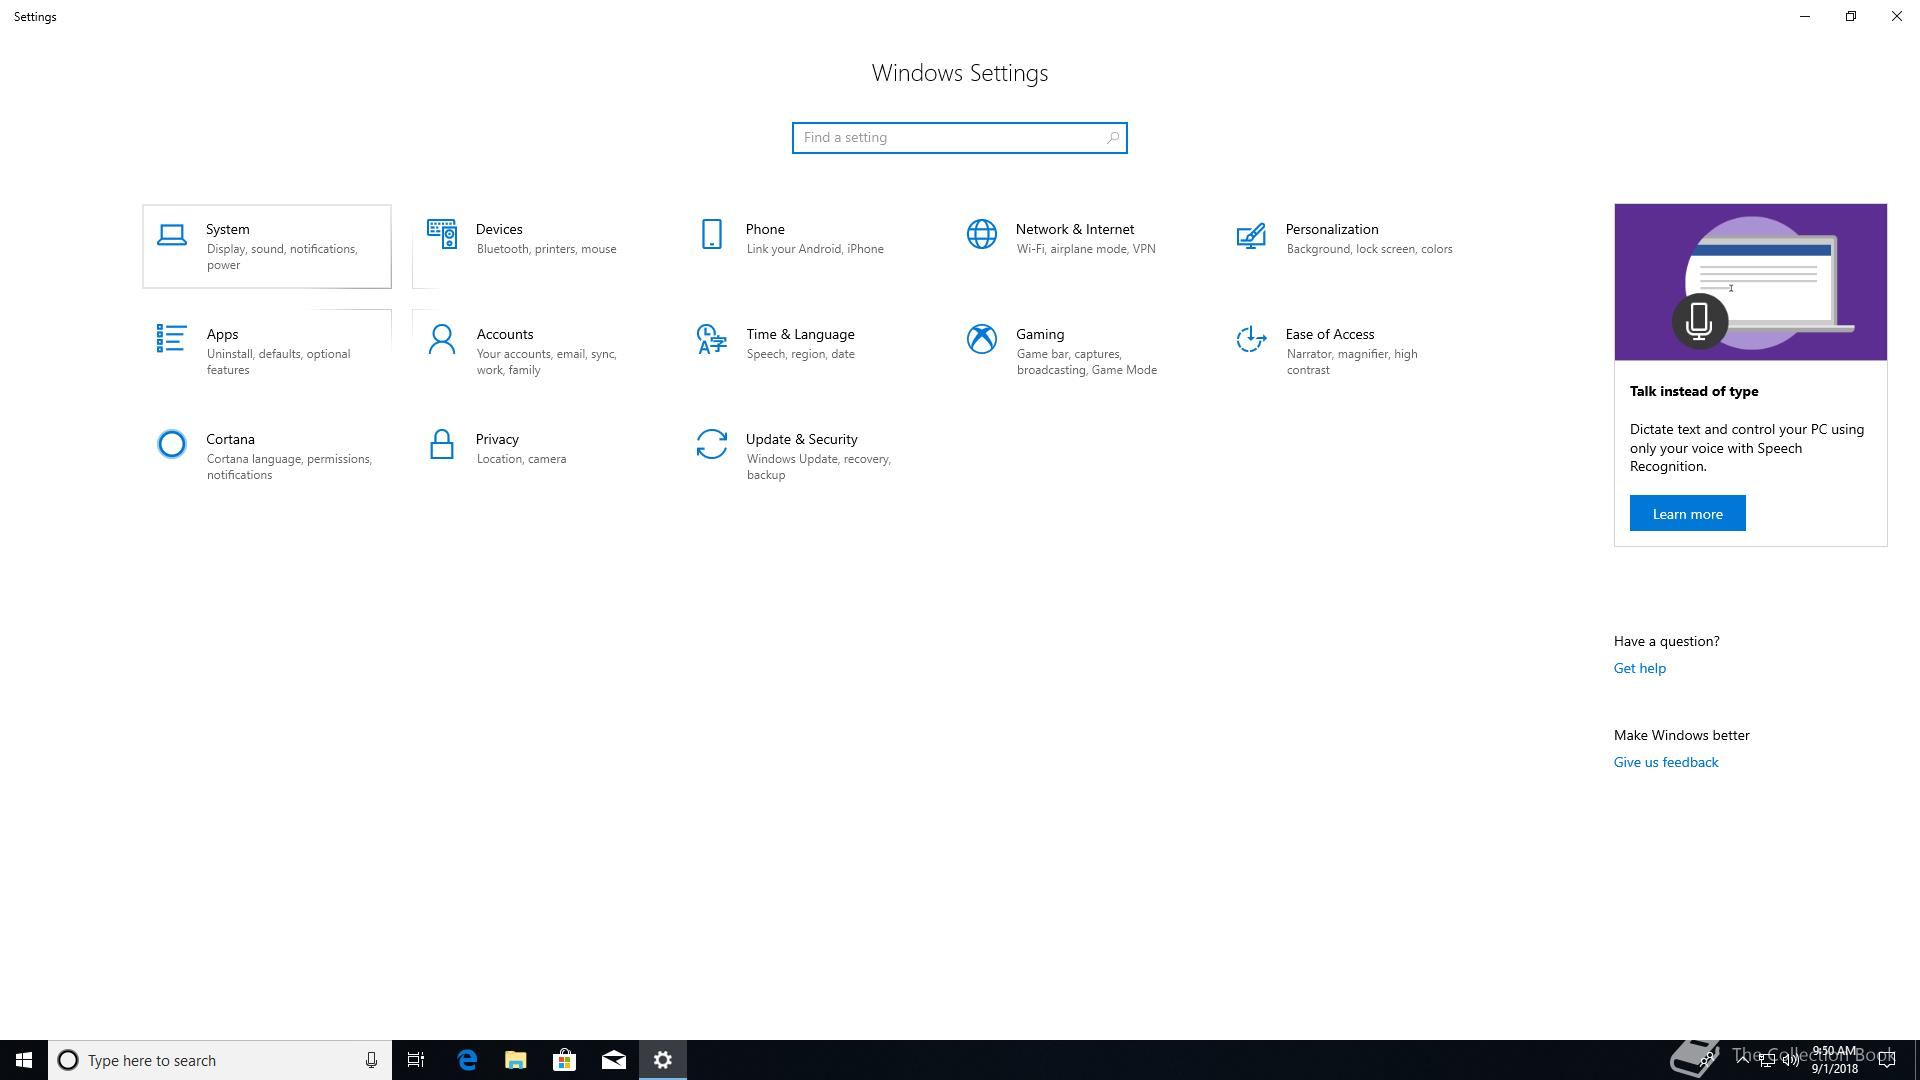Image resolution: width=1920 pixels, height=1080 pixels.
Task: Open the Action Center notification icon
Action: pyautogui.click(x=1887, y=1060)
